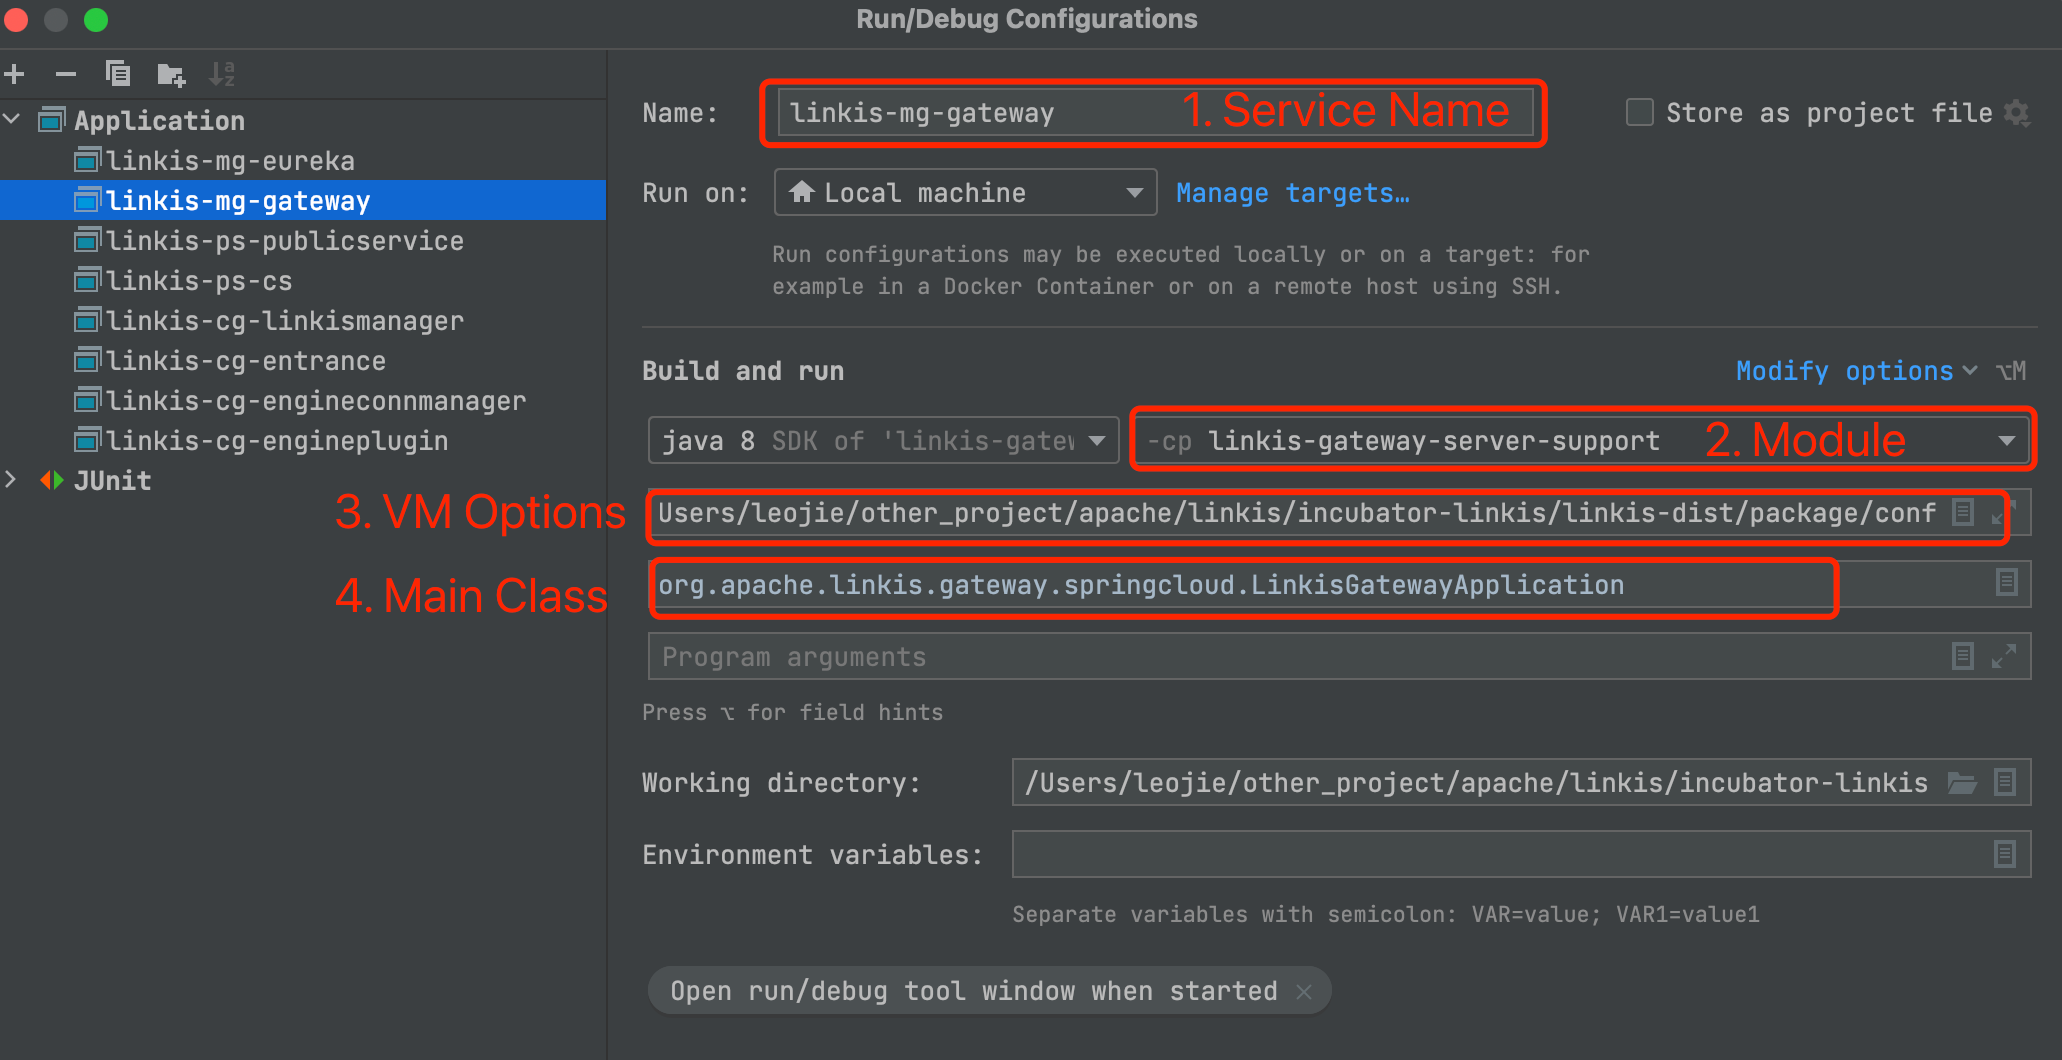Click the browse folder icon in Working directory

1962,782
